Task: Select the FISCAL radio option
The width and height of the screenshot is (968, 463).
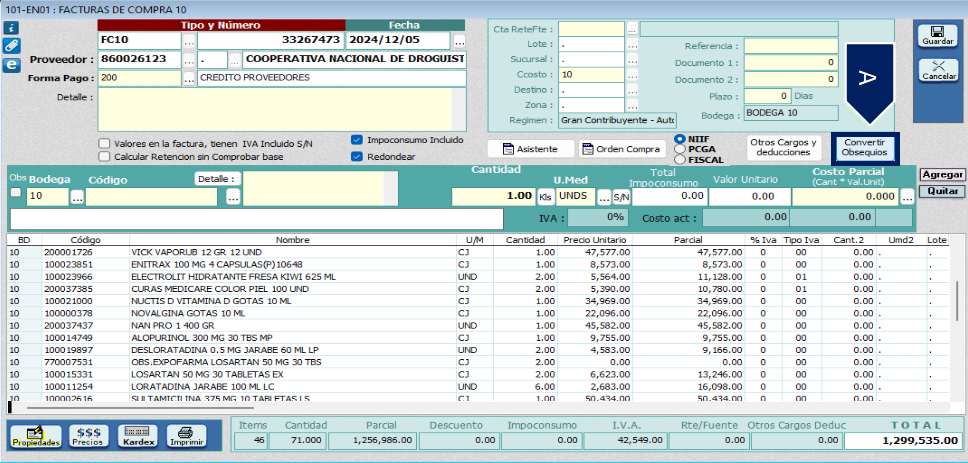Action: (x=680, y=159)
